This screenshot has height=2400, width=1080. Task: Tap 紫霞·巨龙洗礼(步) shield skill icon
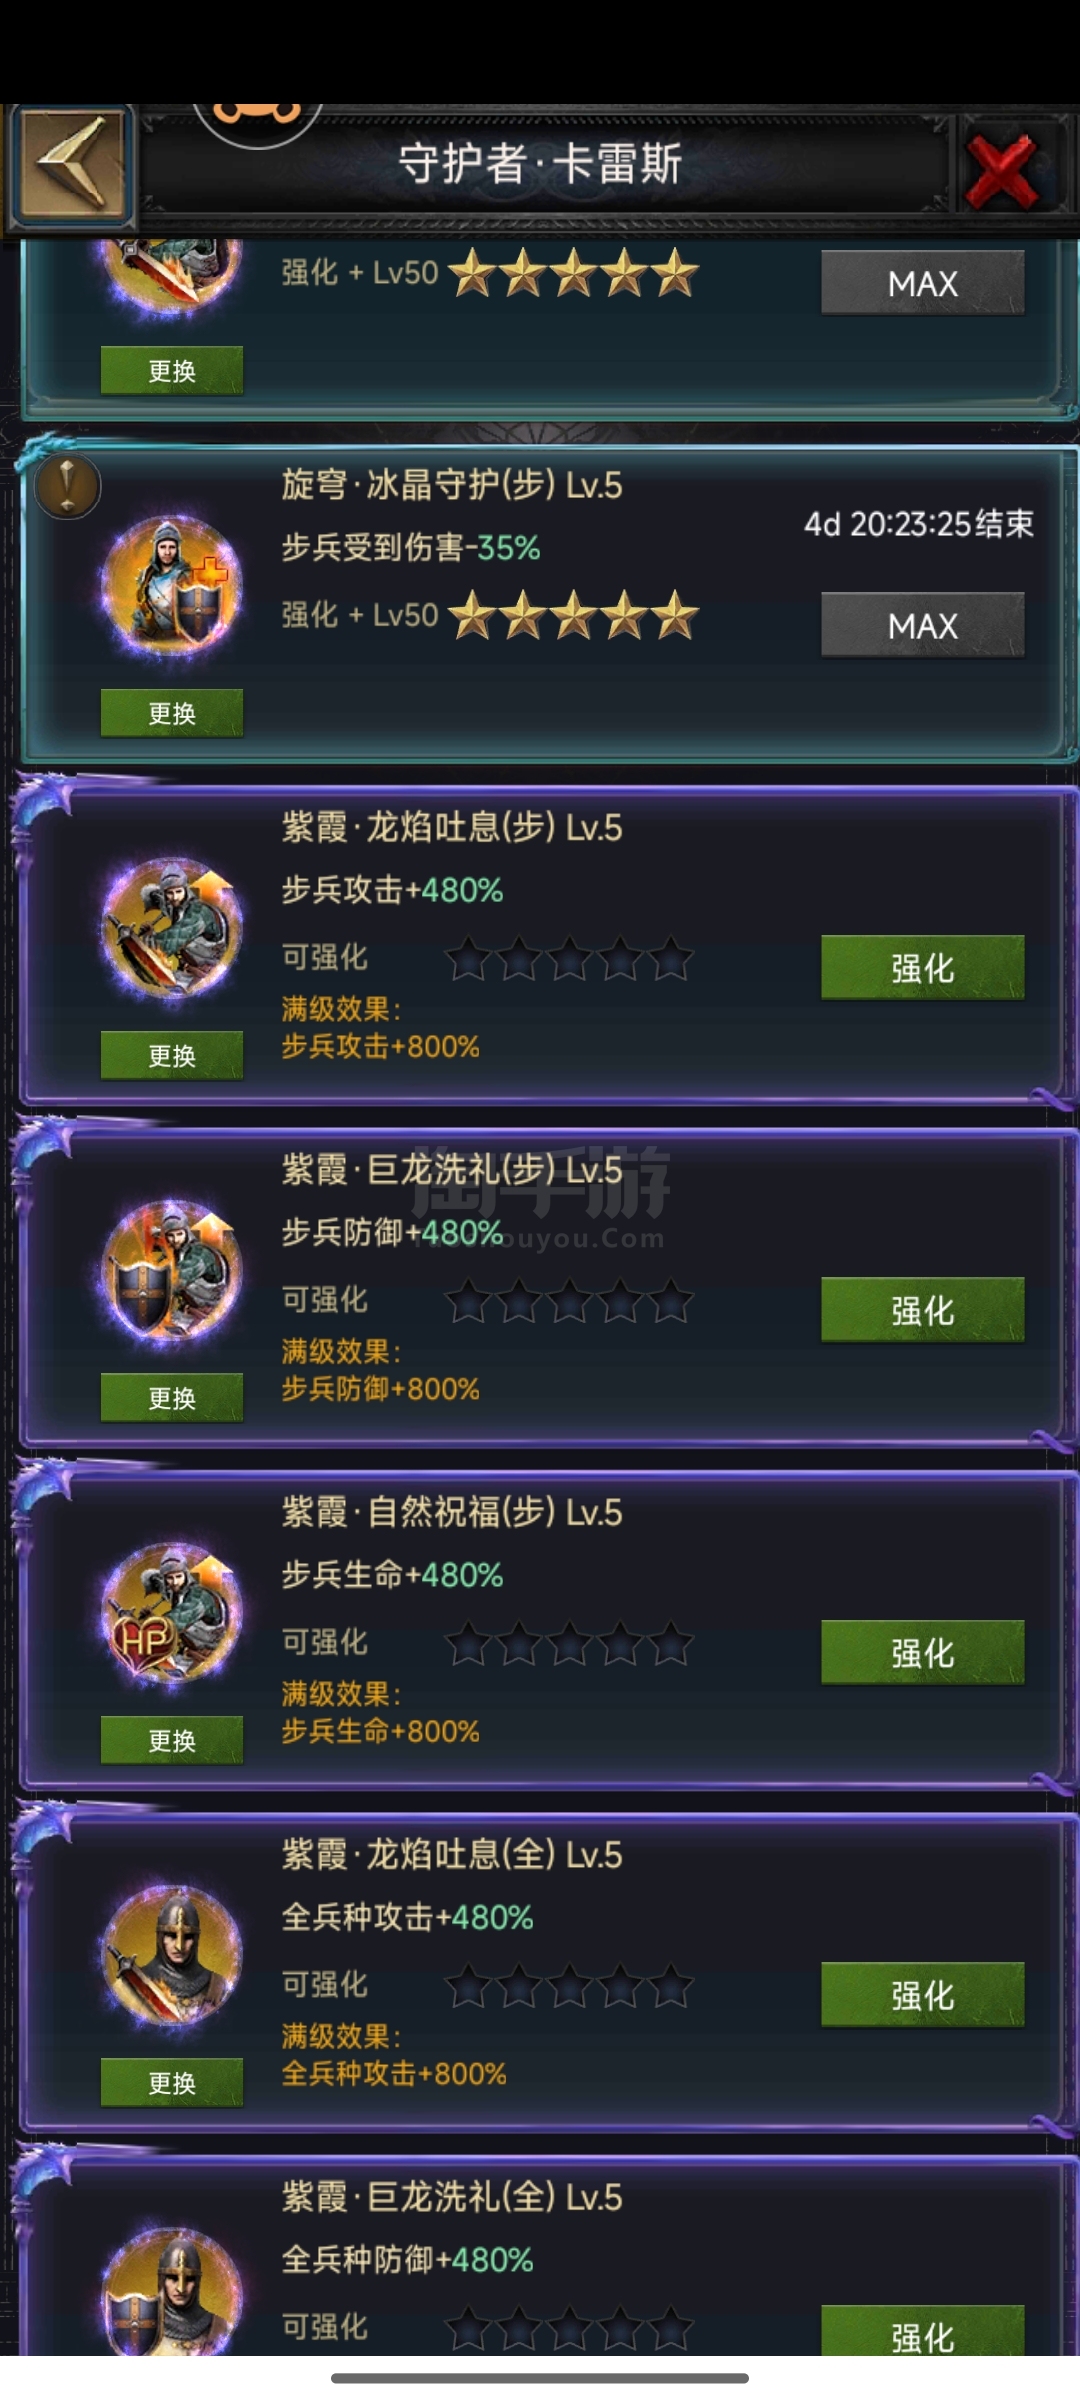tap(172, 1269)
